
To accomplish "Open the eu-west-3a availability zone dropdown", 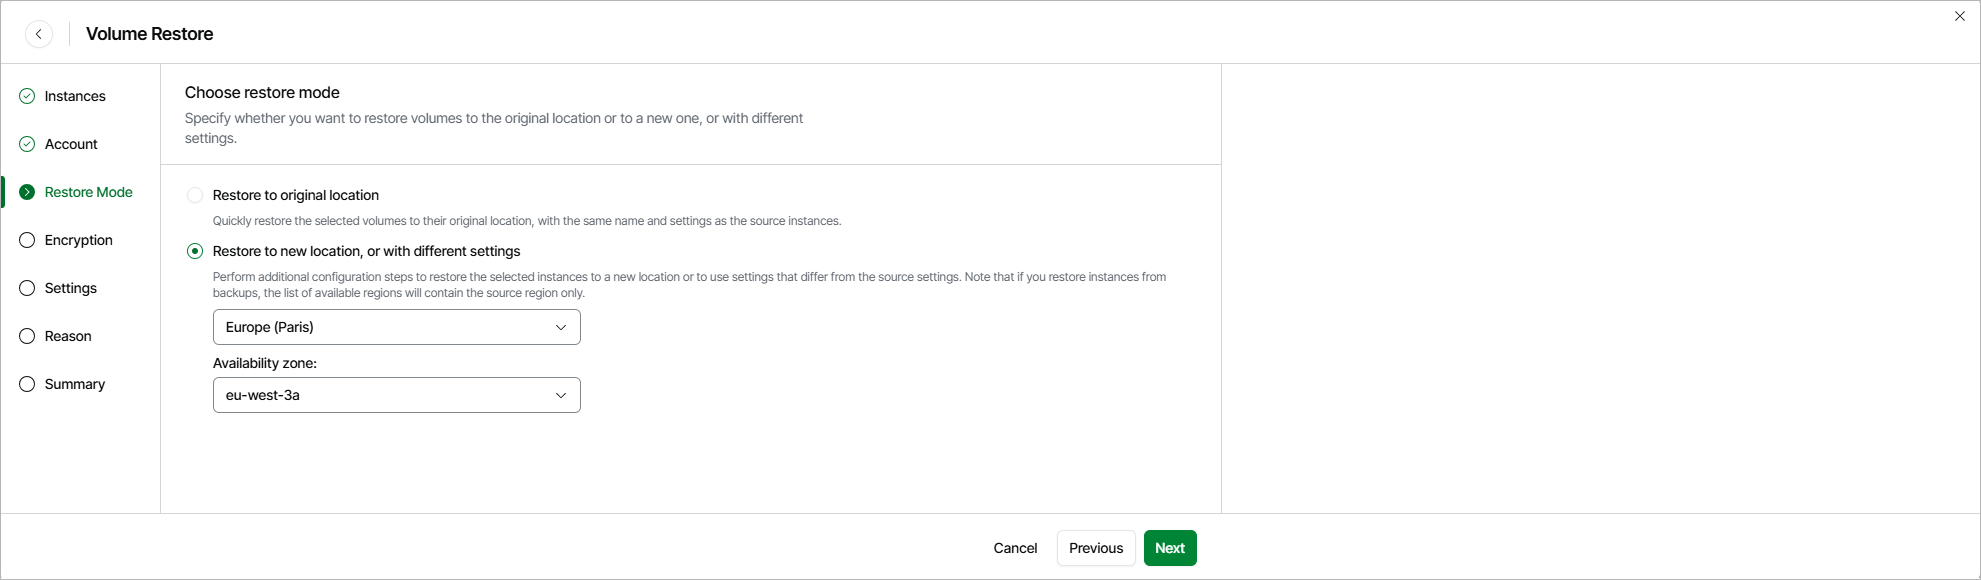I will 396,395.
